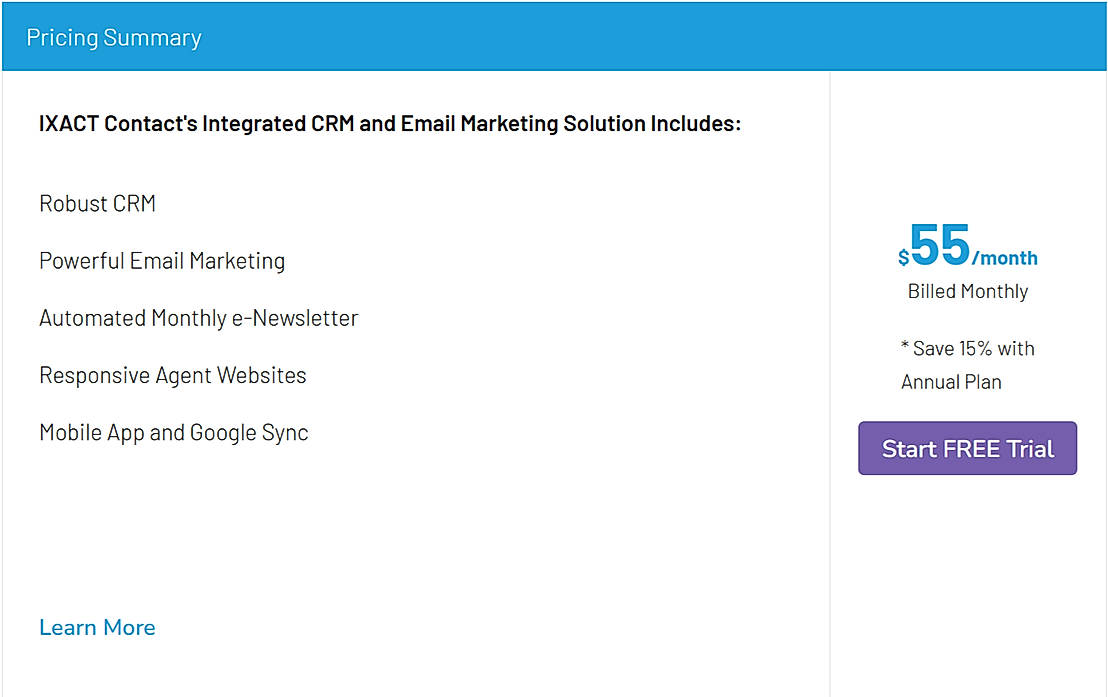Select the Robust CRM feature text
1108x697 pixels.
pyautogui.click(x=97, y=203)
